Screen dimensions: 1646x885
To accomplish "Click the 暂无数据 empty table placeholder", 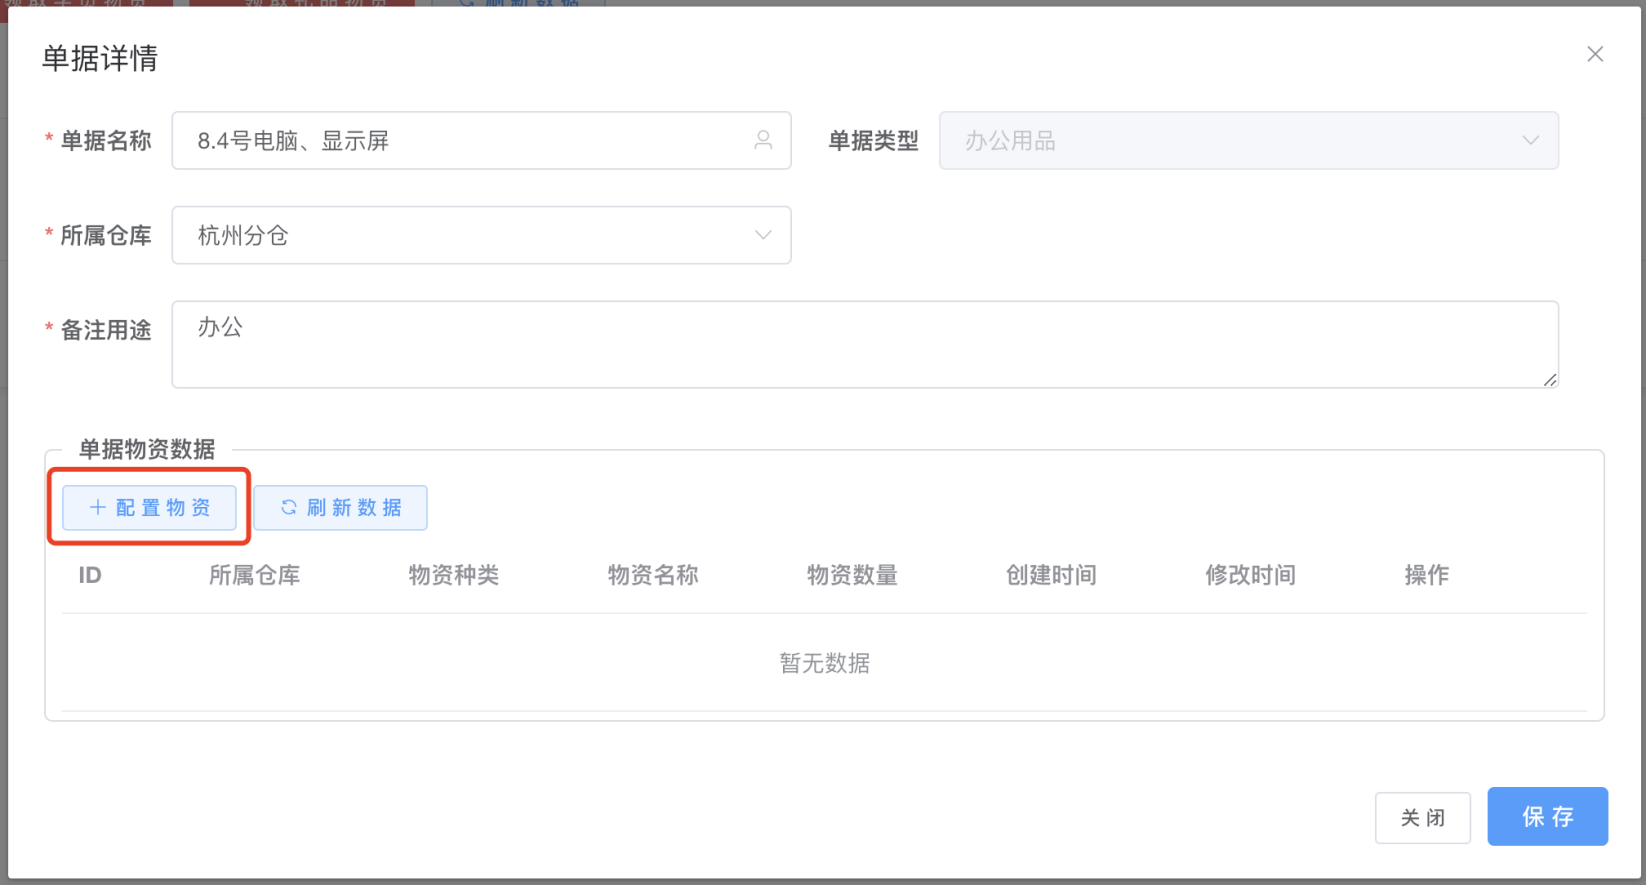I will 824,663.
